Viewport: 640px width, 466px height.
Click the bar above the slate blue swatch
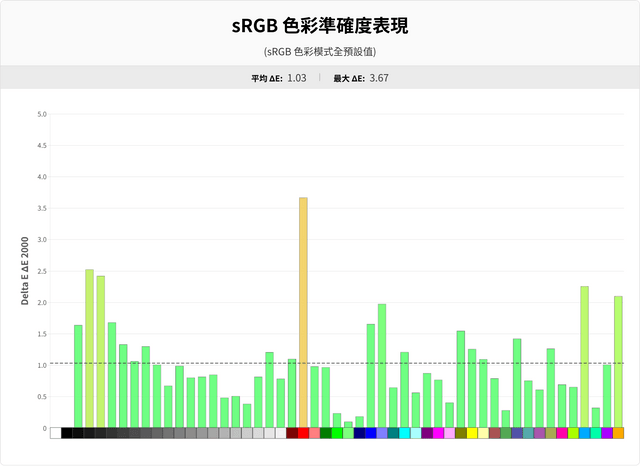point(517,383)
